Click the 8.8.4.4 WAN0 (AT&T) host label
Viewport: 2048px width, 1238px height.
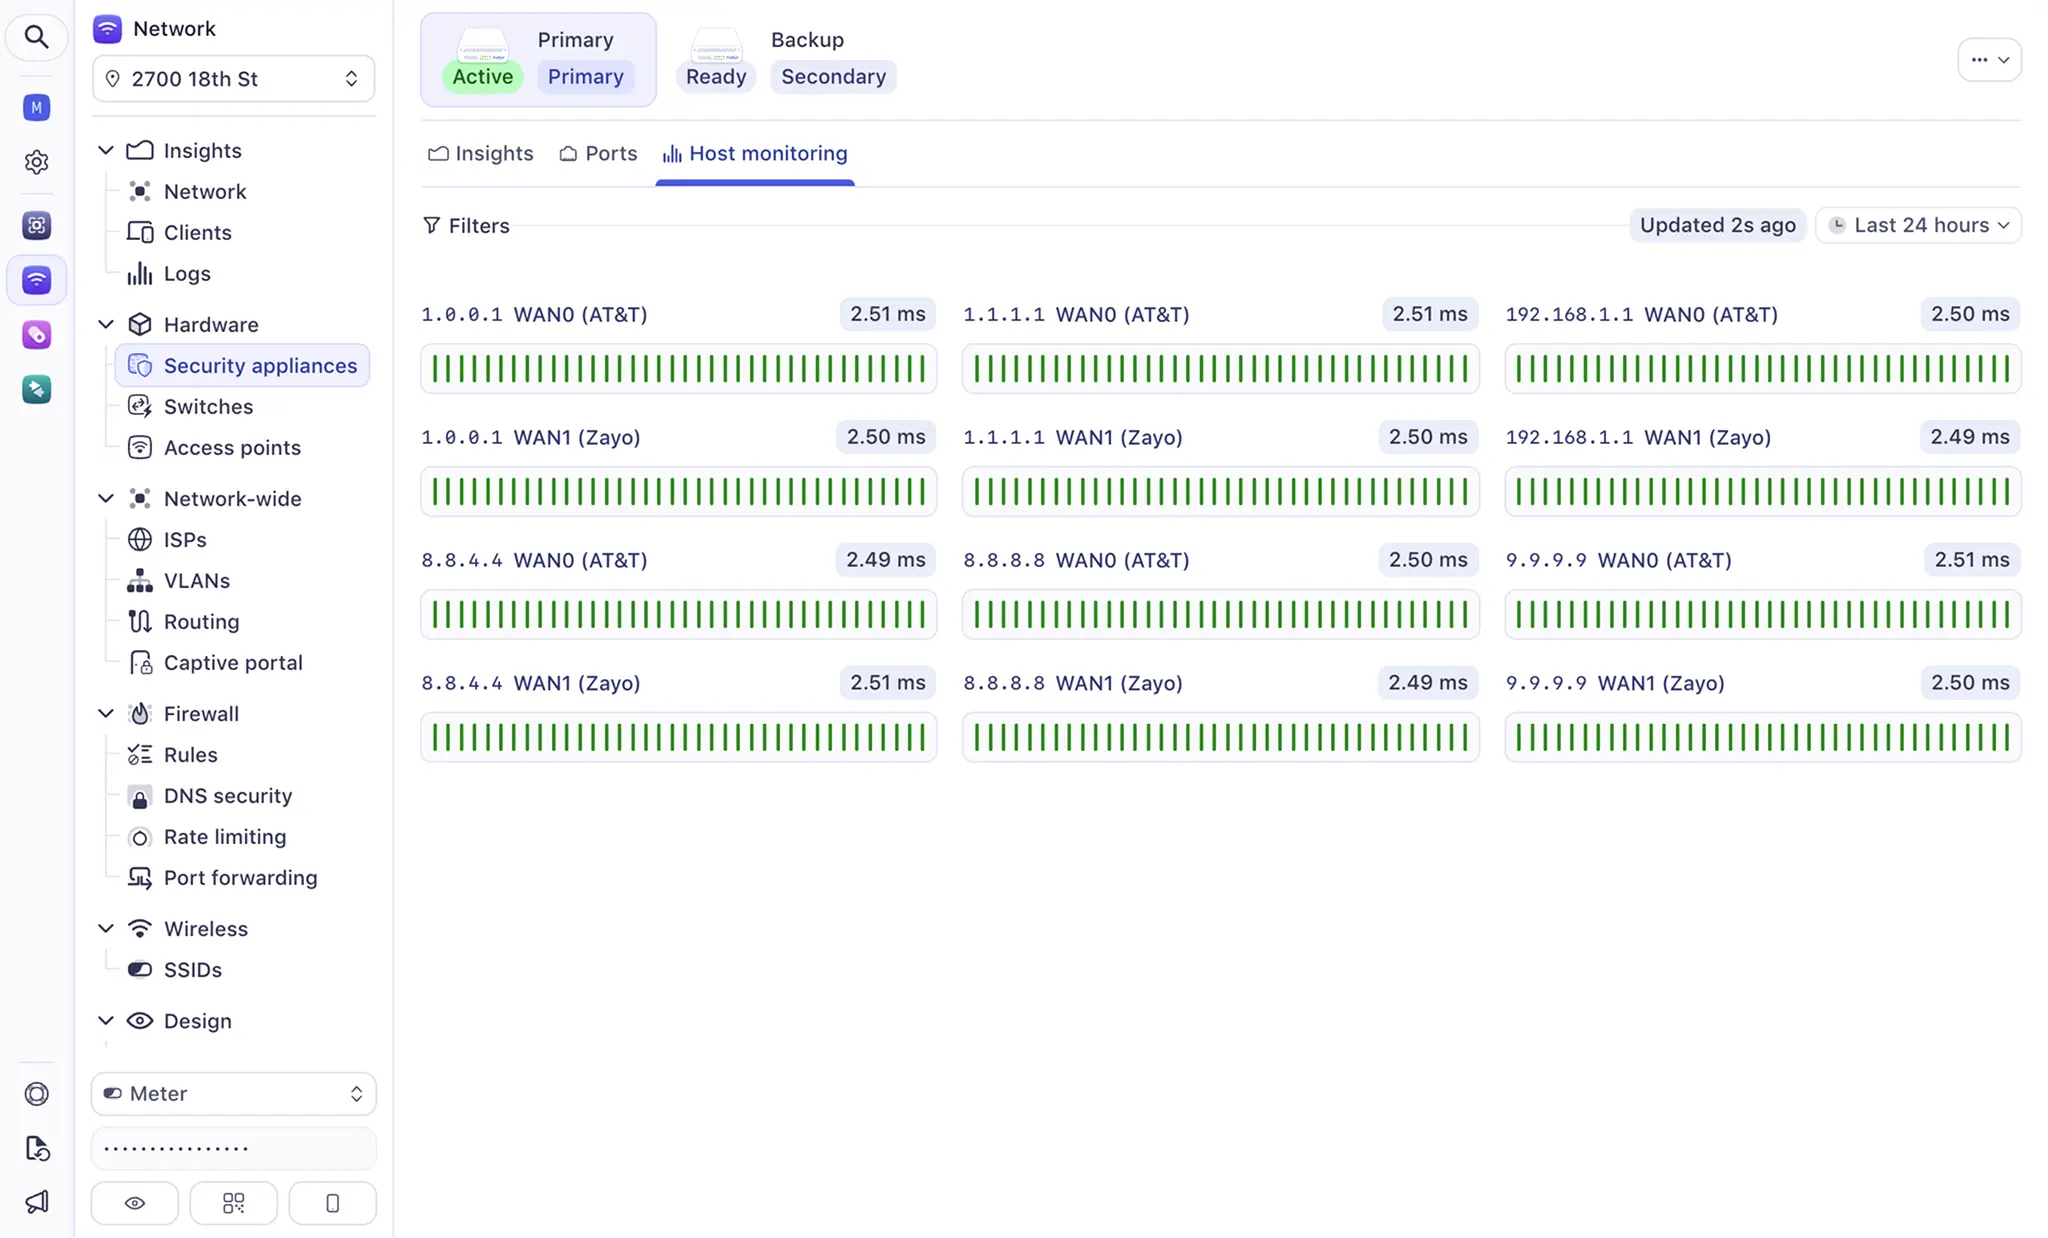tap(534, 561)
